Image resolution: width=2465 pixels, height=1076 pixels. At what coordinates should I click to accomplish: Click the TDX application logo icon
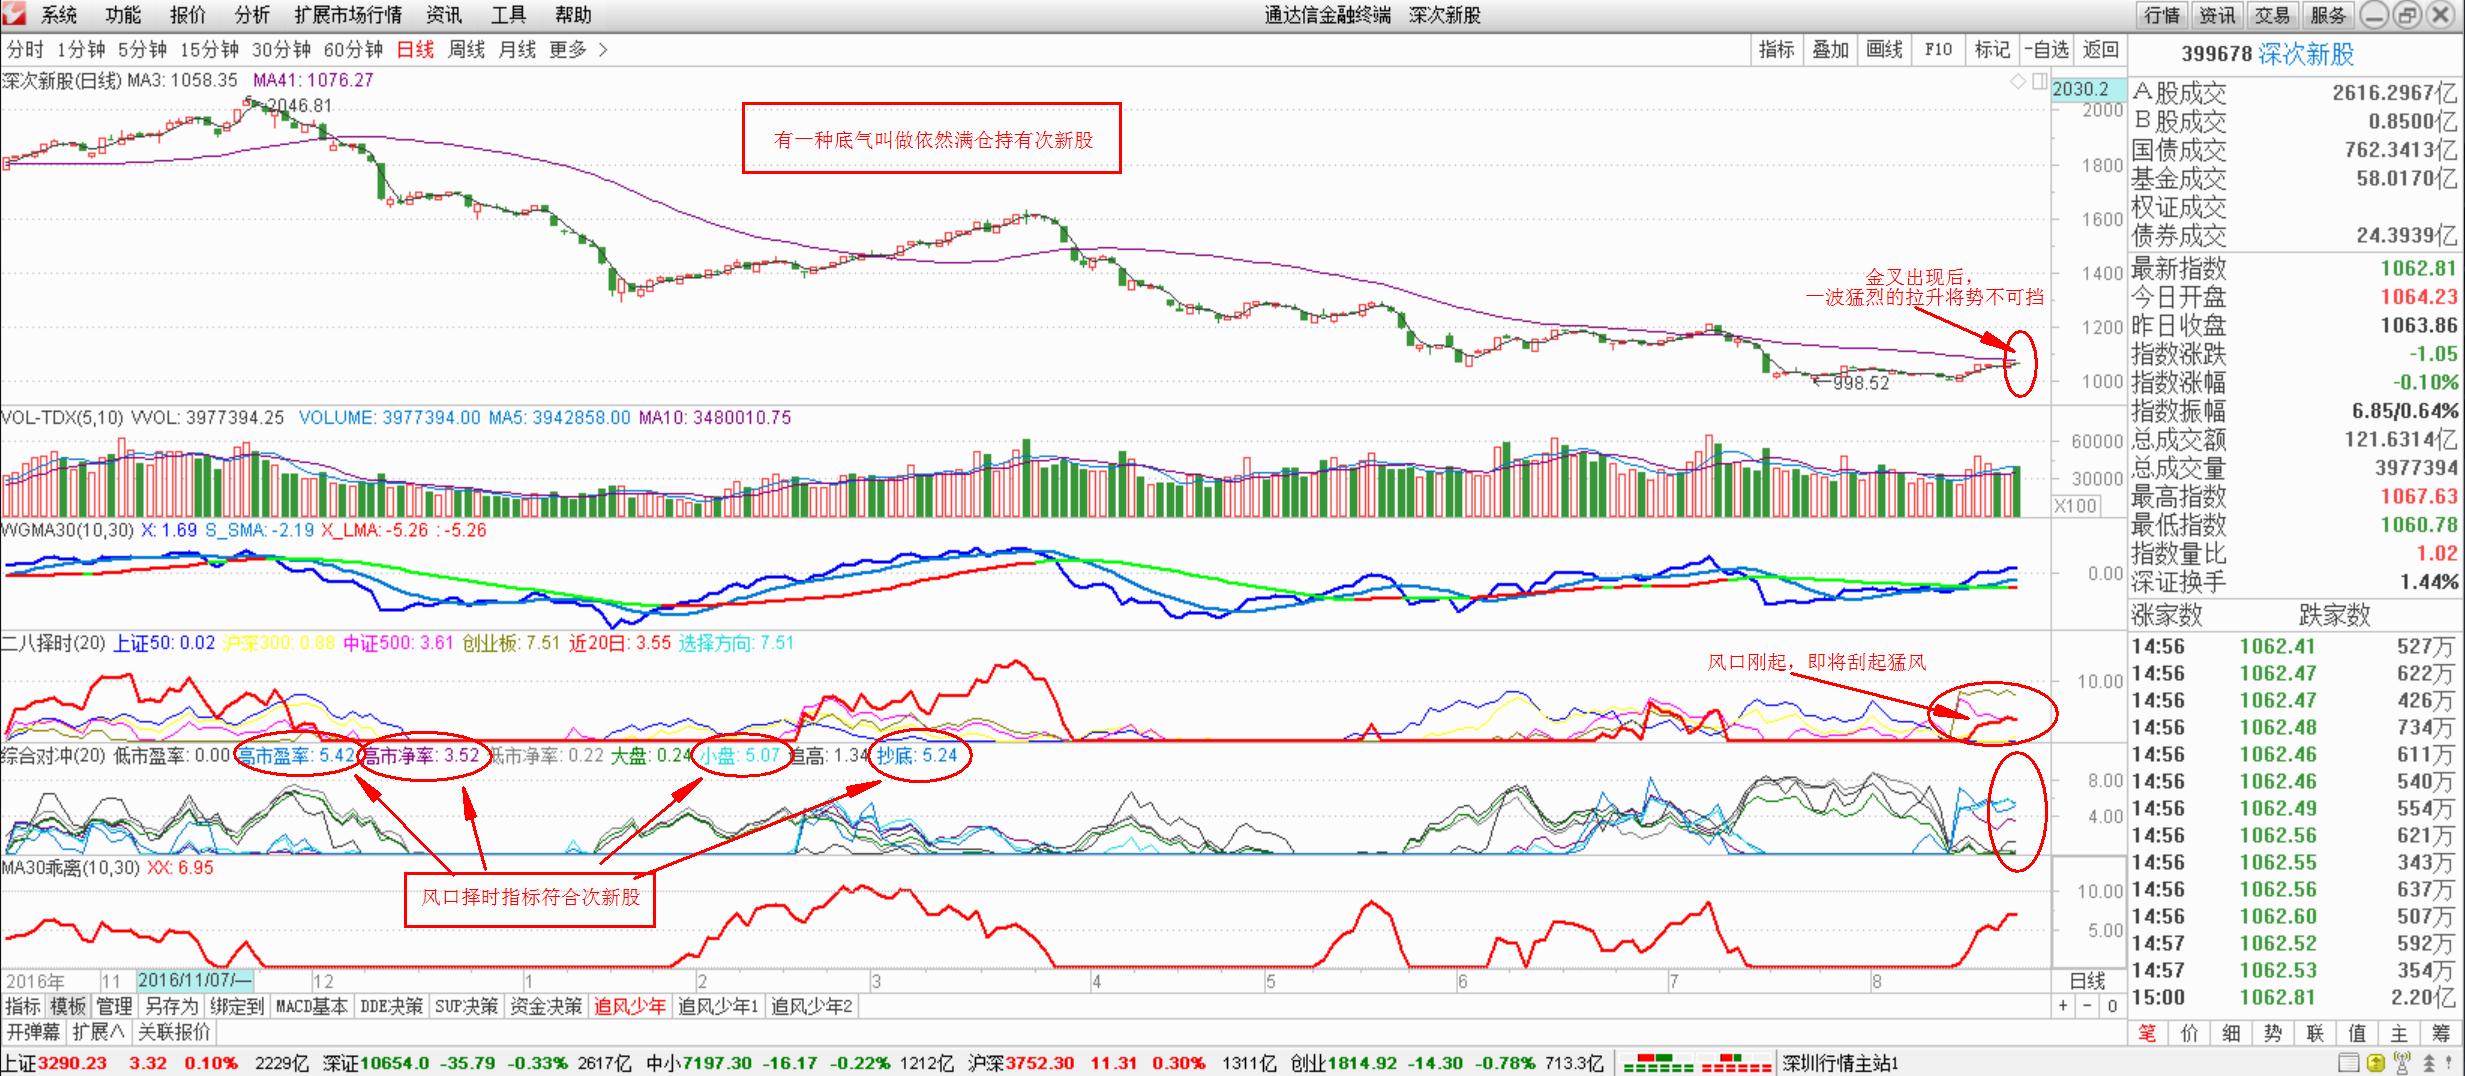(x=14, y=14)
